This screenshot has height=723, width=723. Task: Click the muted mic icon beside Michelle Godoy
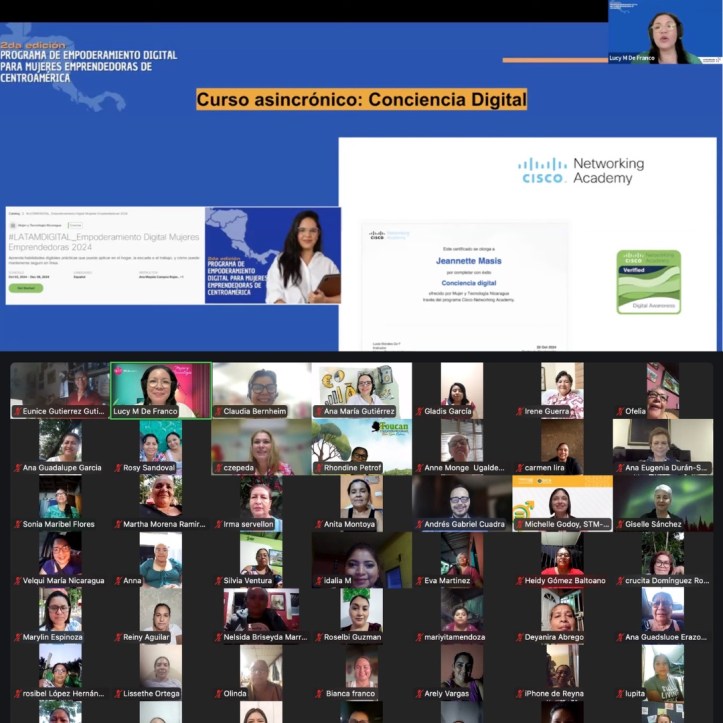(520, 524)
